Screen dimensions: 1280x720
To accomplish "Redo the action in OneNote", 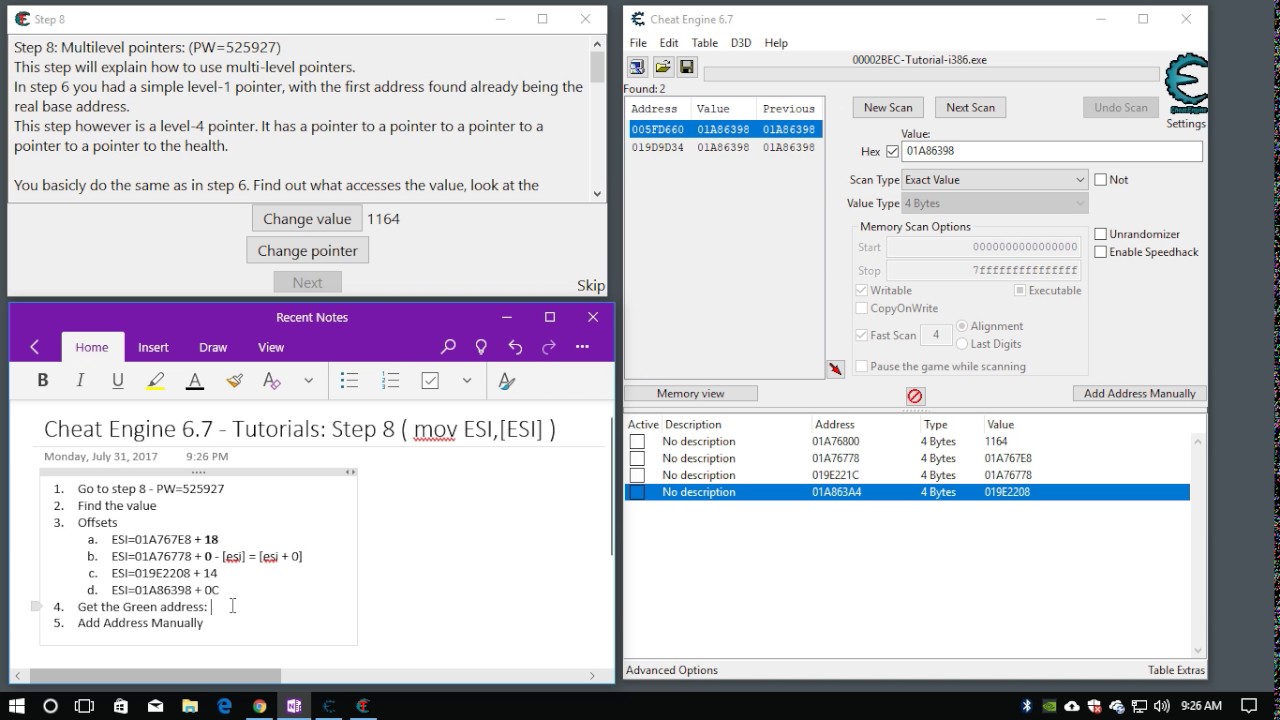I will click(x=548, y=347).
